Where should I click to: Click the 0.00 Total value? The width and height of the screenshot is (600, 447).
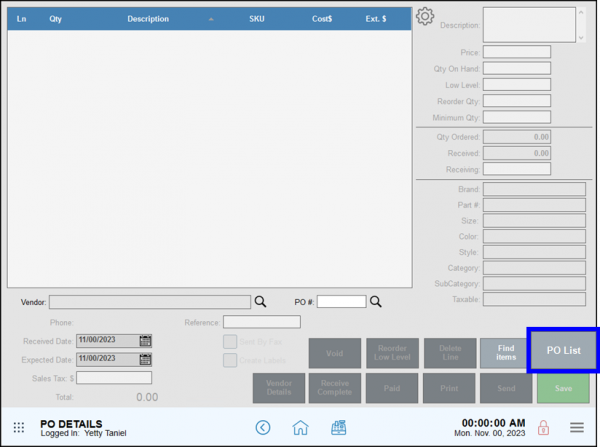click(x=147, y=397)
